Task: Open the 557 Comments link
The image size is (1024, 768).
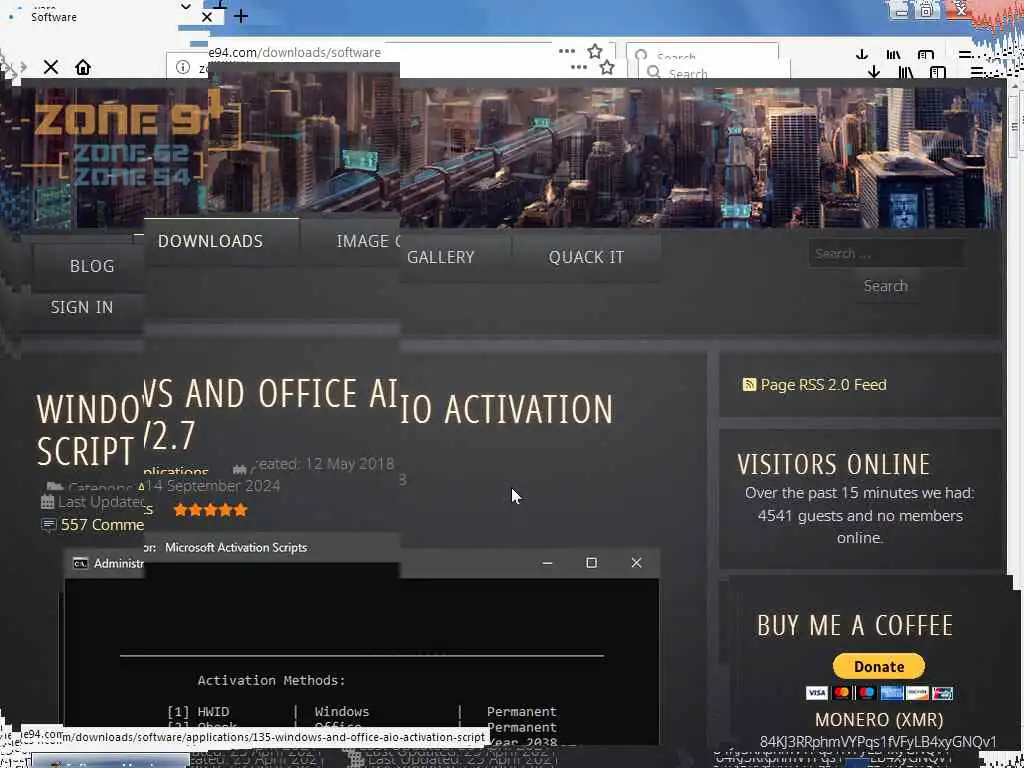Action: (102, 525)
